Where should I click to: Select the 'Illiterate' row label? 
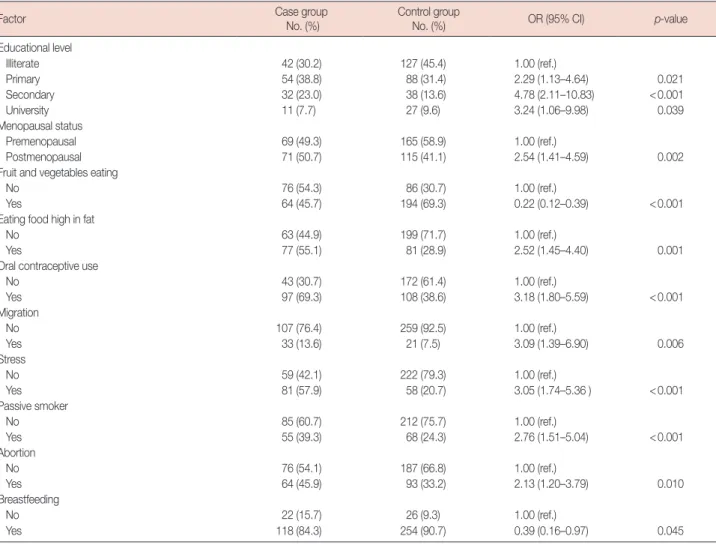[x=22, y=63]
